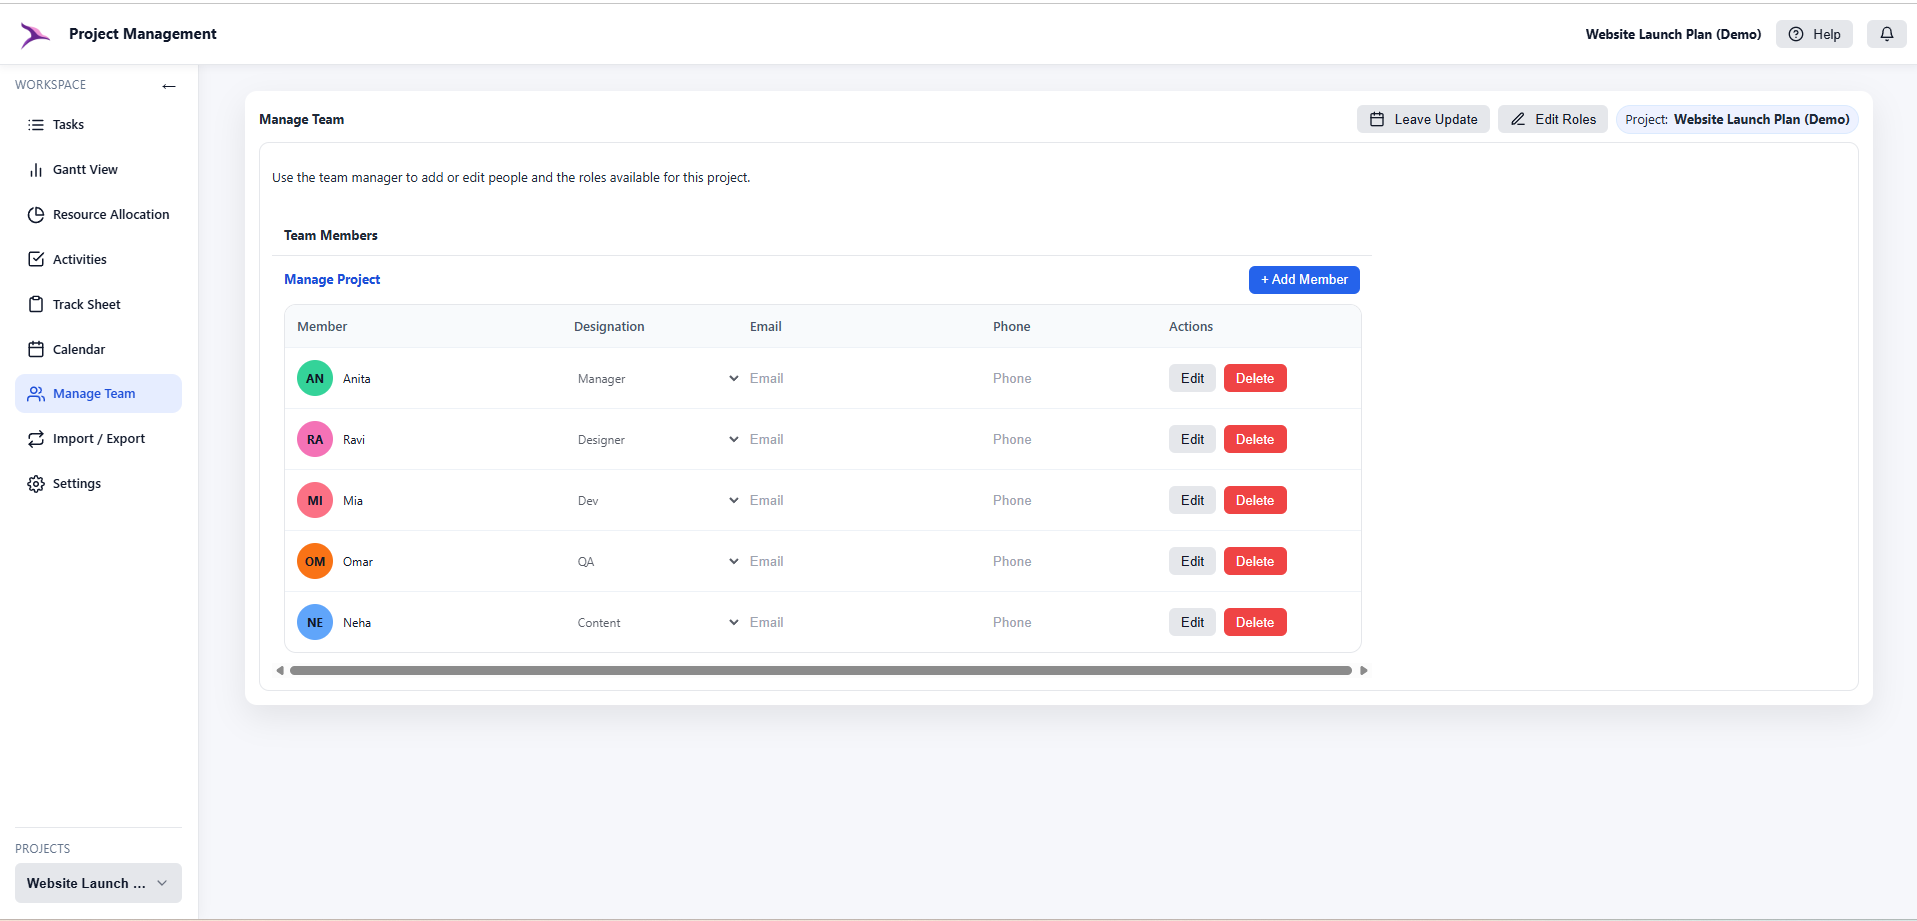Select Manage Team in the sidebar

[95, 393]
